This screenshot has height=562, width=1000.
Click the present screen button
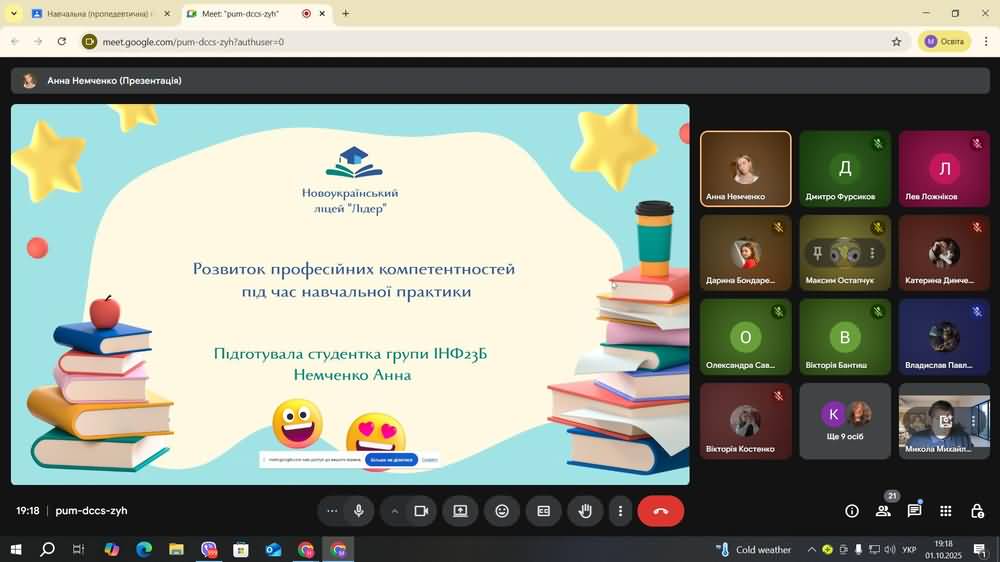pos(460,511)
